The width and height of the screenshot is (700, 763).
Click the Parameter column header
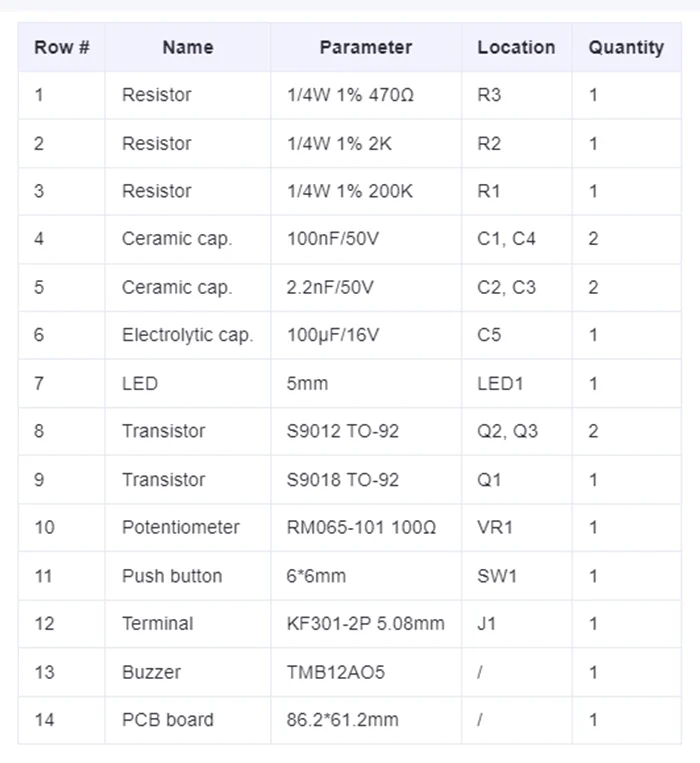pos(365,47)
